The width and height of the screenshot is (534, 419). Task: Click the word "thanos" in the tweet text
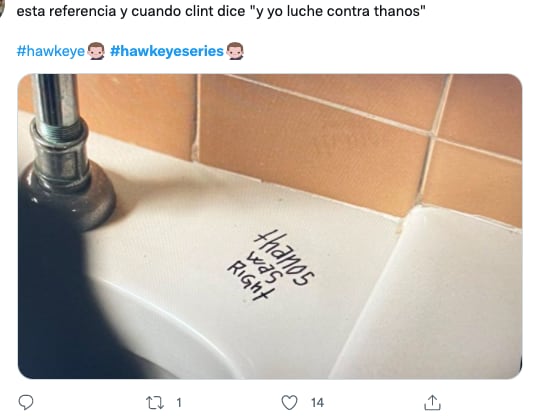point(400,11)
